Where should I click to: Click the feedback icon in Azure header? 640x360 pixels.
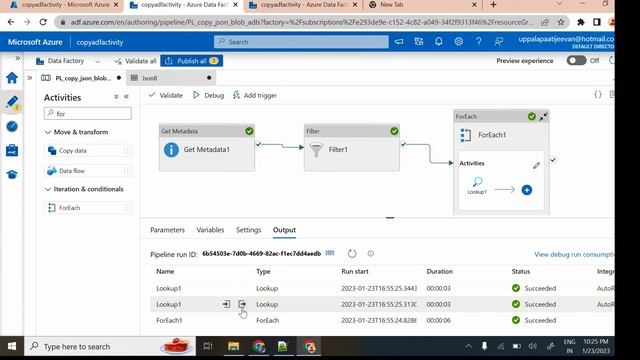pos(498,42)
